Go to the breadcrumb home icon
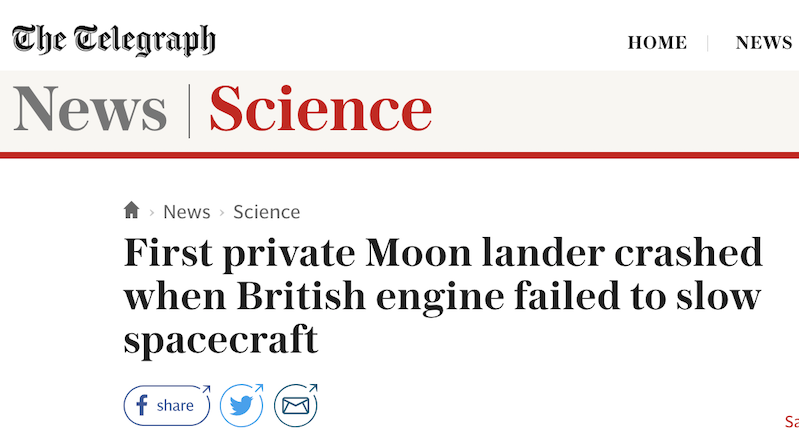The height and width of the screenshot is (445, 799). tap(131, 211)
